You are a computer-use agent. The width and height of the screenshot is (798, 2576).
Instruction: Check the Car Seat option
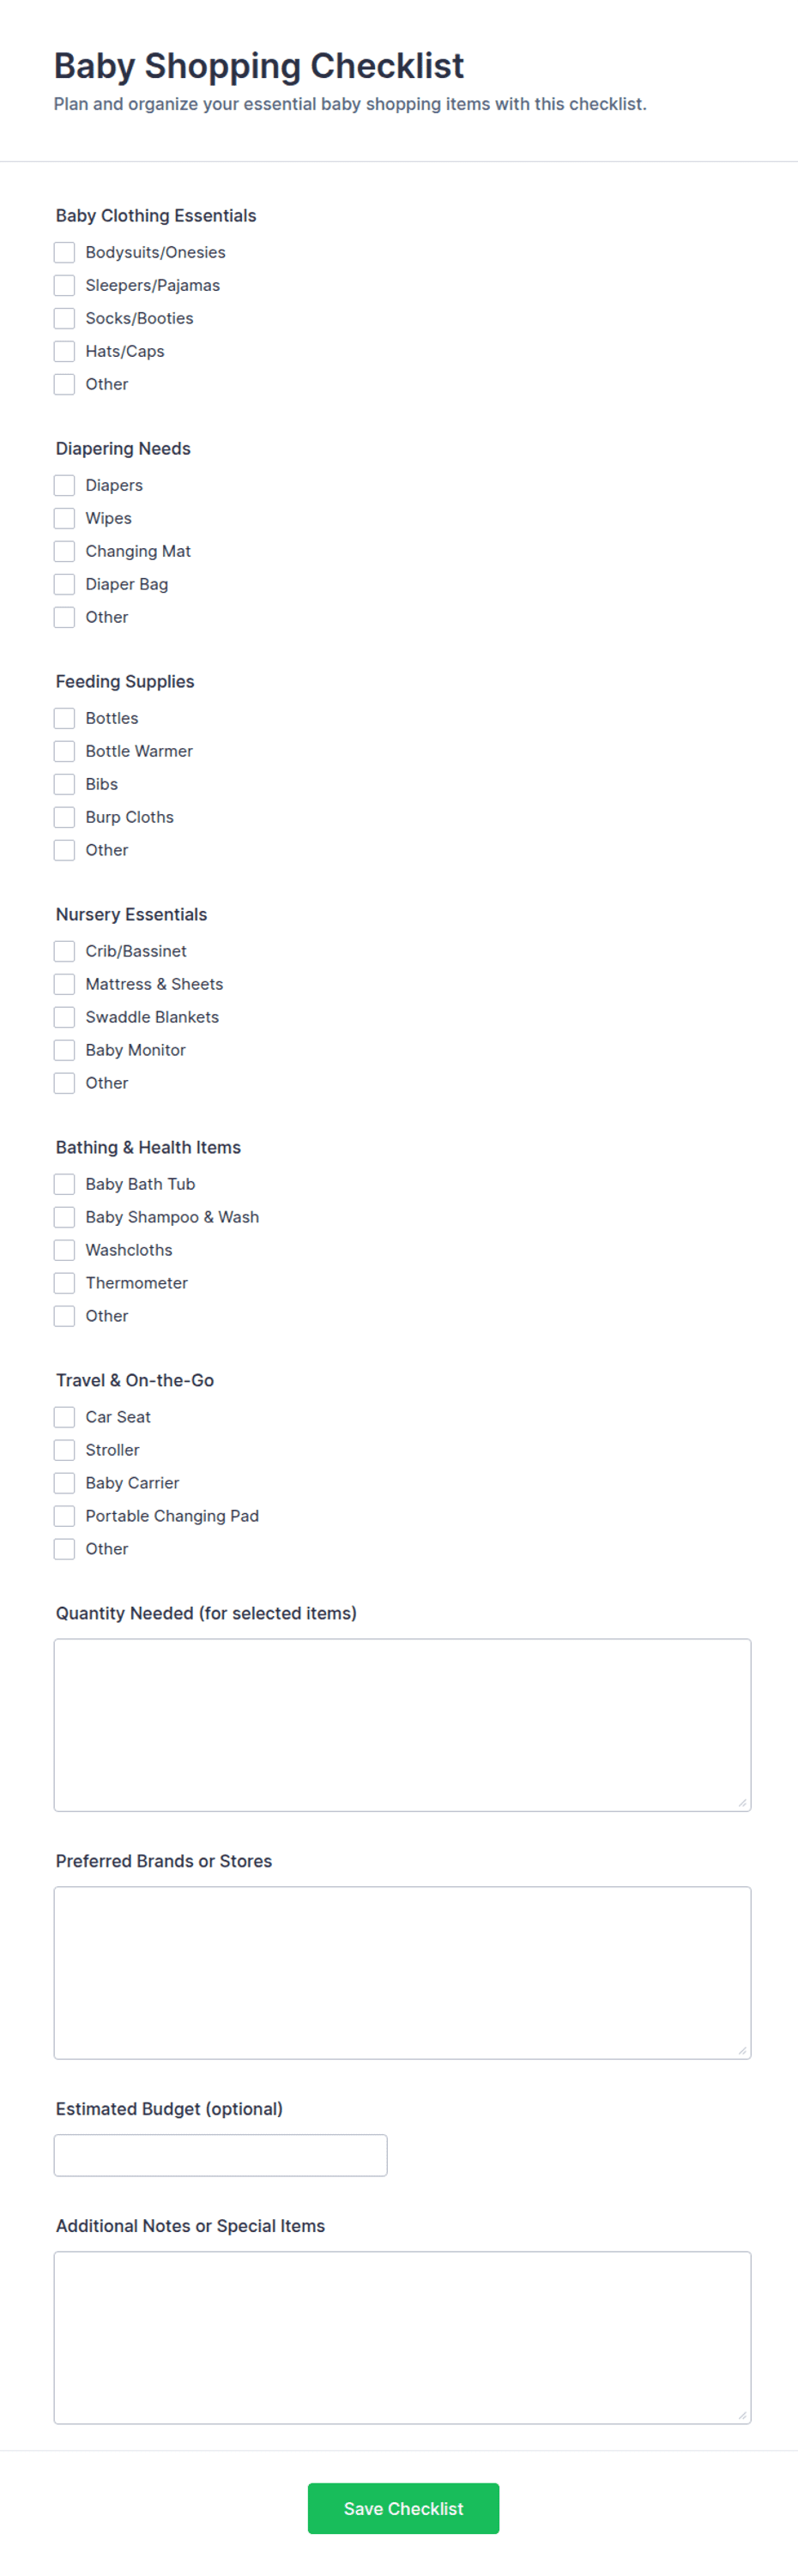[x=64, y=1417]
